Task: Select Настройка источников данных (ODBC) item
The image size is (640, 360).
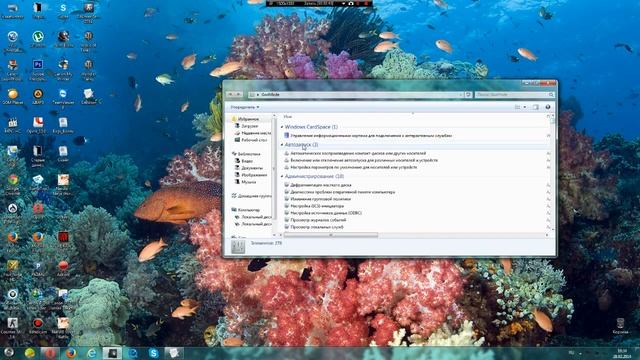Action: tap(323, 213)
